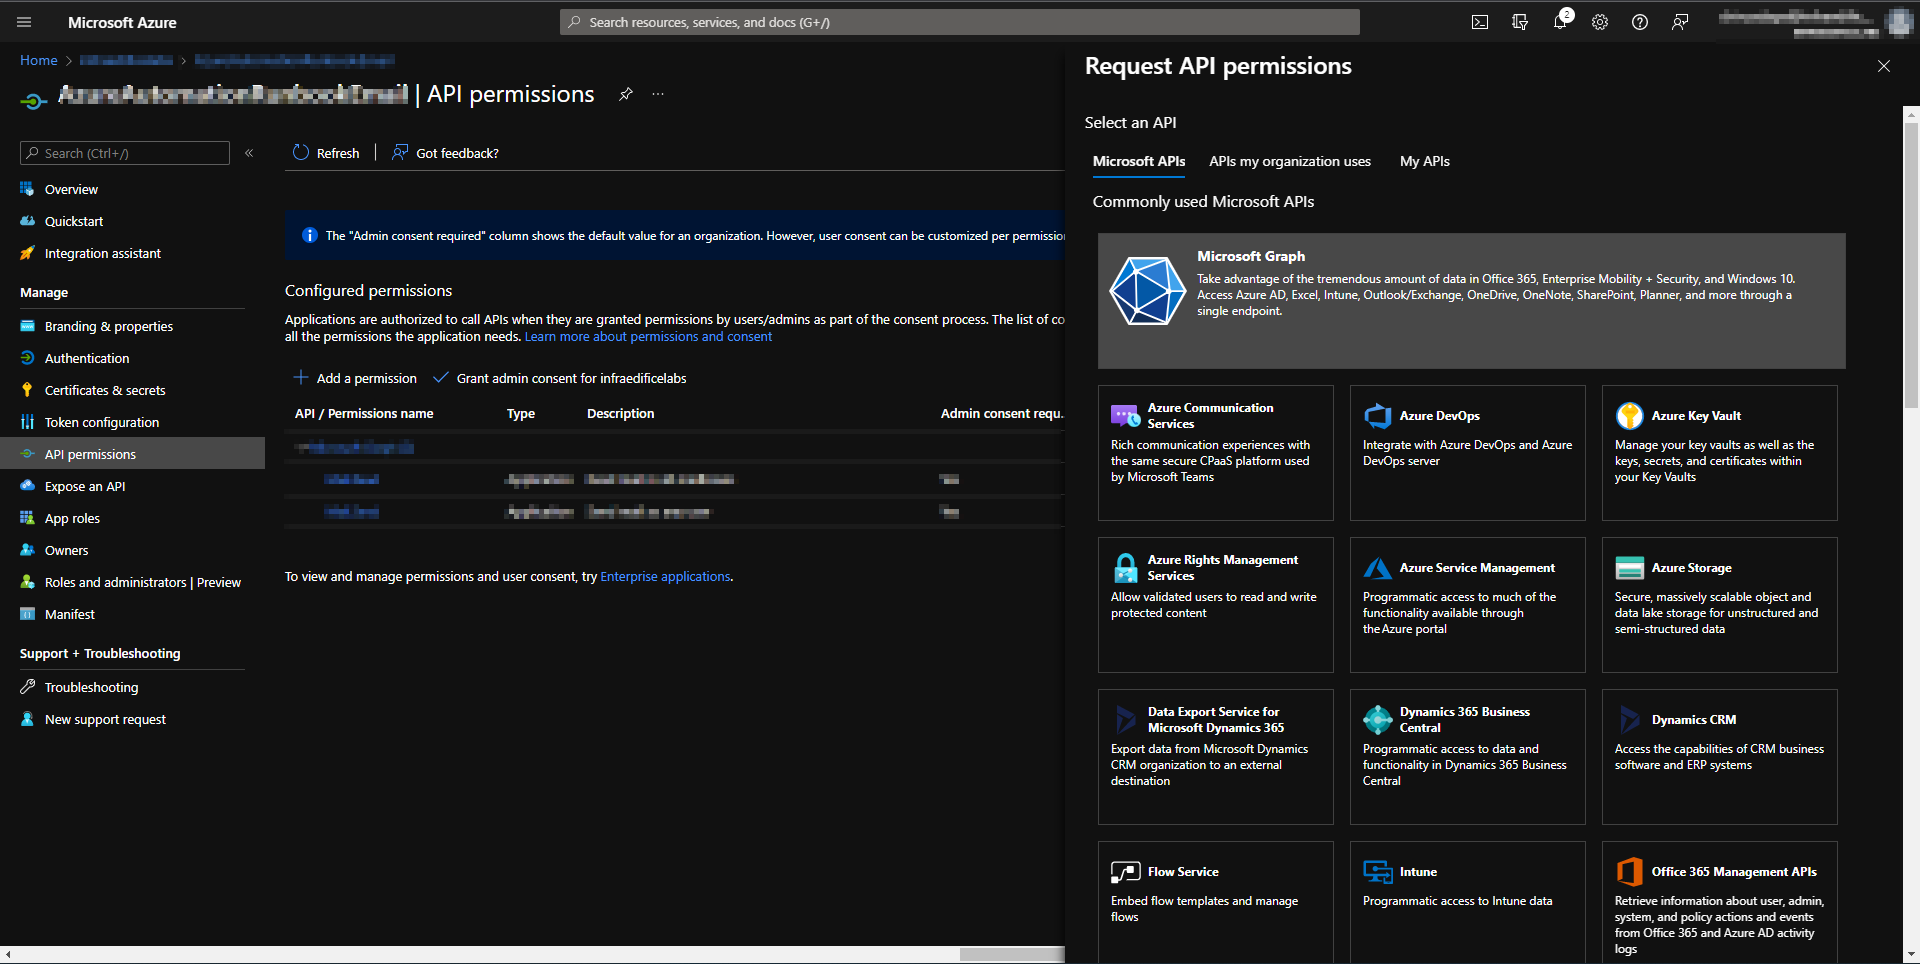The height and width of the screenshot is (964, 1920).
Task: Close the Request API permissions panel
Action: pyautogui.click(x=1884, y=66)
